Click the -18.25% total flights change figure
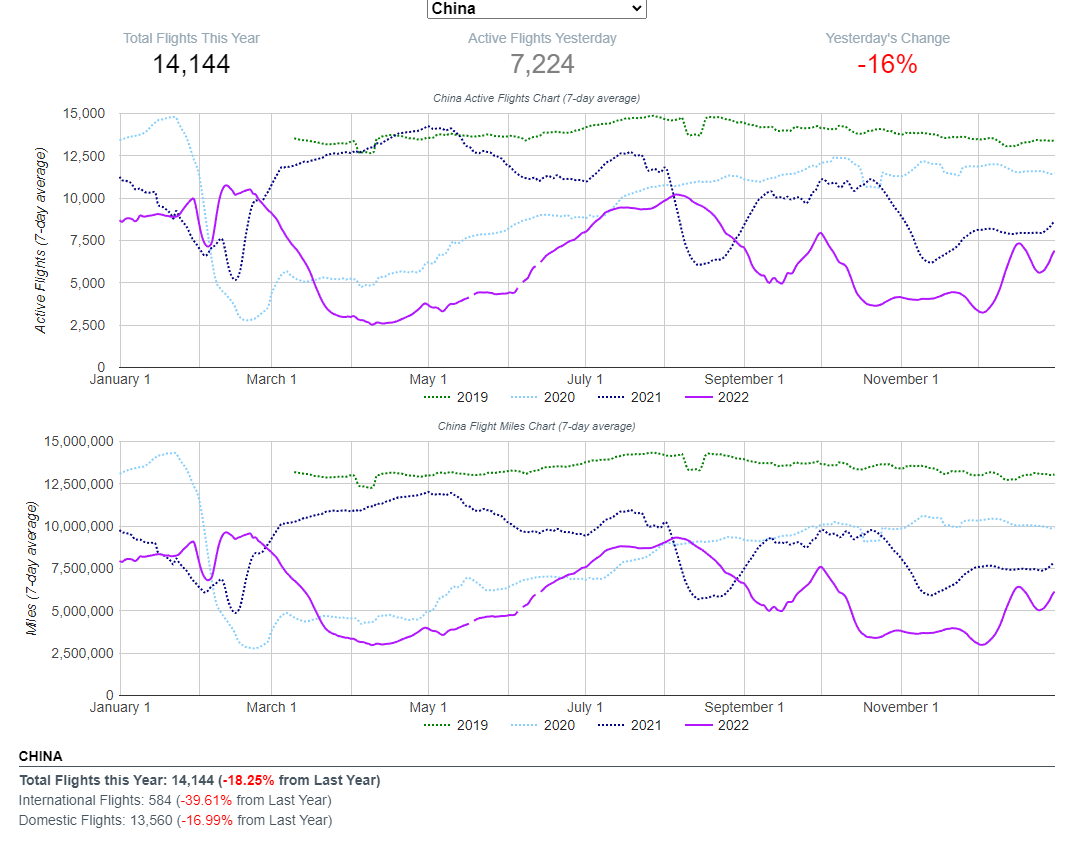This screenshot has height=842, width=1086. click(248, 780)
